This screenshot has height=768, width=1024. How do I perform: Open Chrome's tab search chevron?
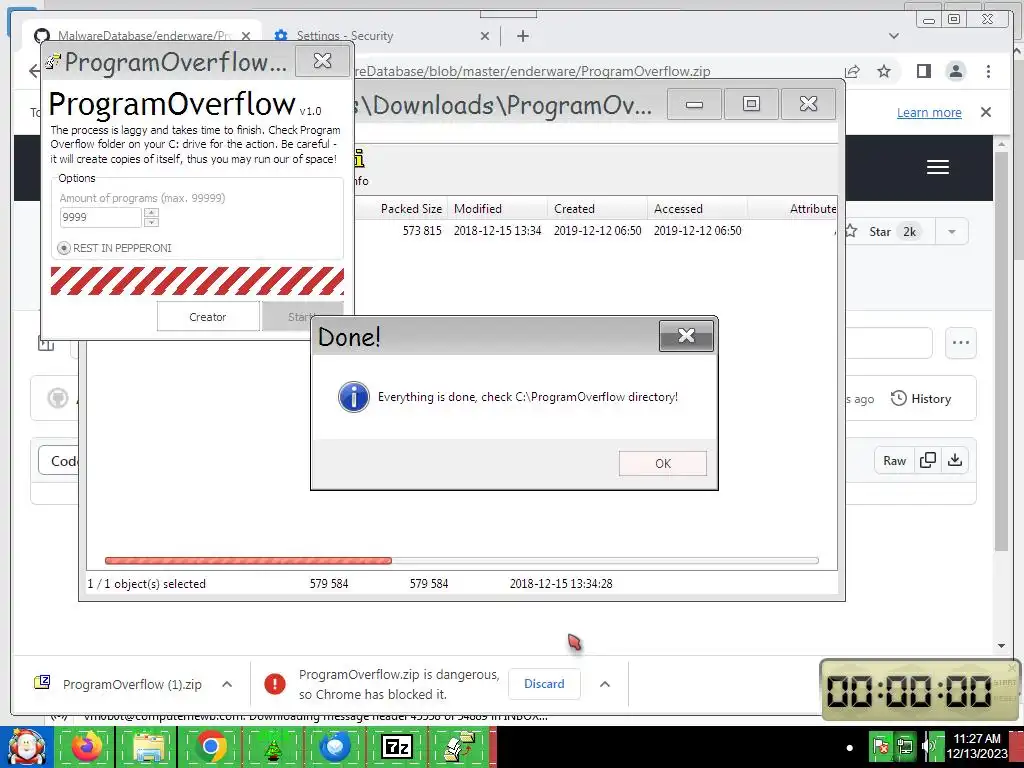(x=894, y=36)
